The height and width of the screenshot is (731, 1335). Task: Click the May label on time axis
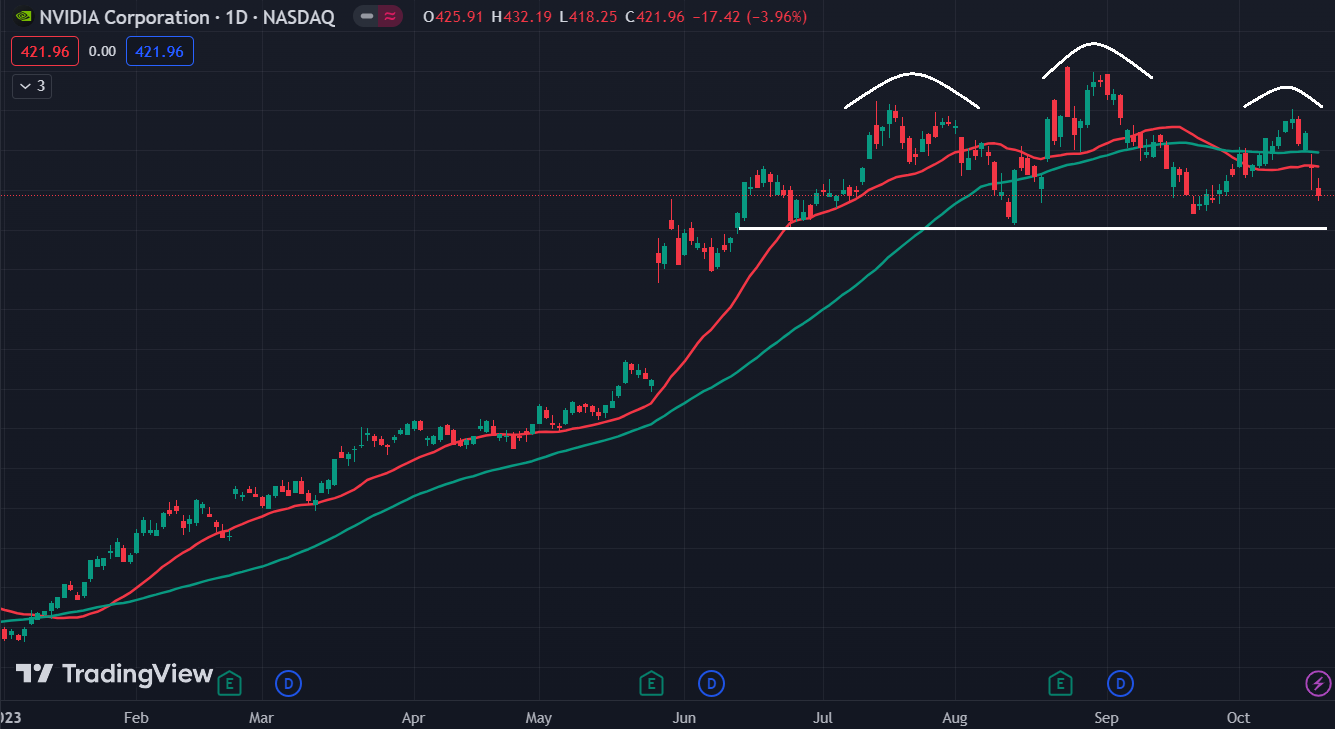pyautogui.click(x=539, y=718)
